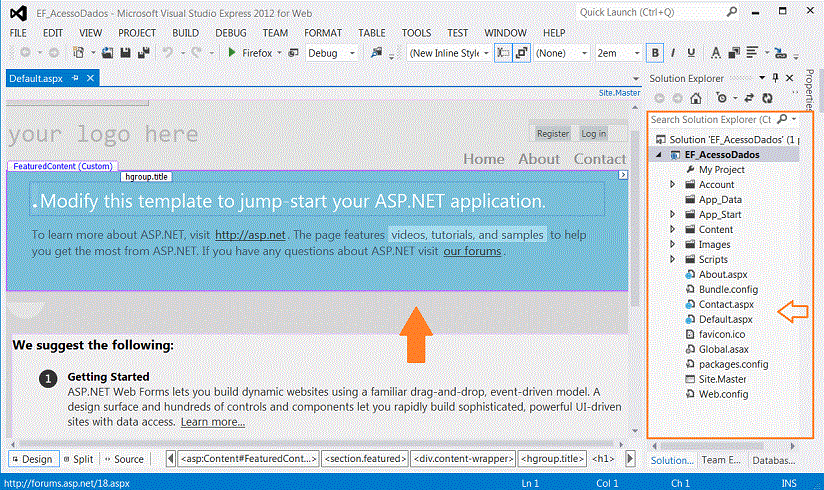Viewport: 824px width, 490px height.
Task: Switch to Design view
Action: pos(33,459)
